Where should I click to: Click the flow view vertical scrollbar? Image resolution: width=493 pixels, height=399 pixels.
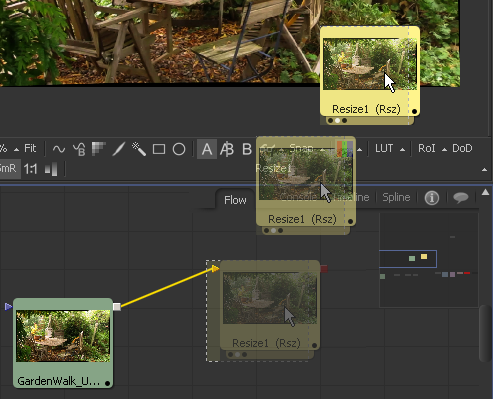coord(485,333)
